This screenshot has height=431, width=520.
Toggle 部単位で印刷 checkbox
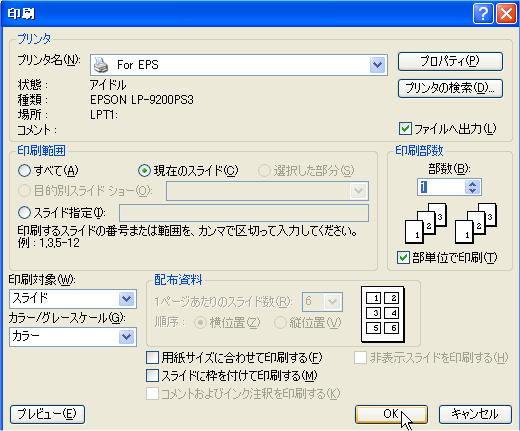(x=403, y=257)
